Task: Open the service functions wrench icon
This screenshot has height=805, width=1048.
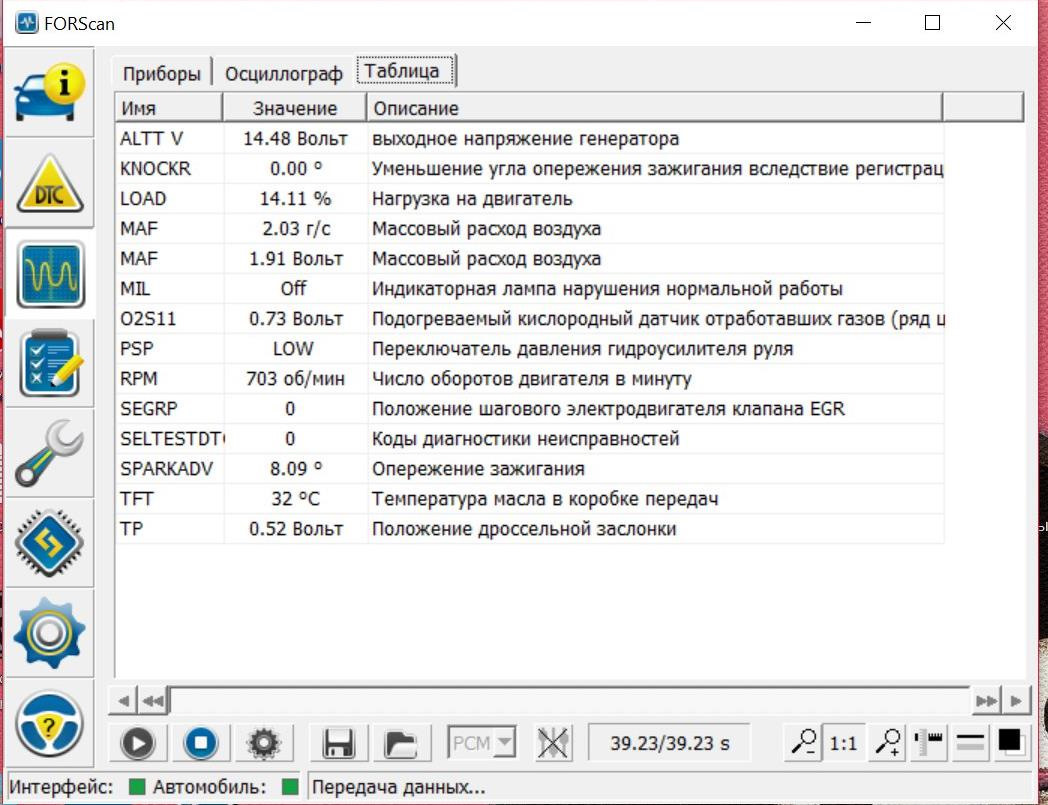Action: click(49, 453)
